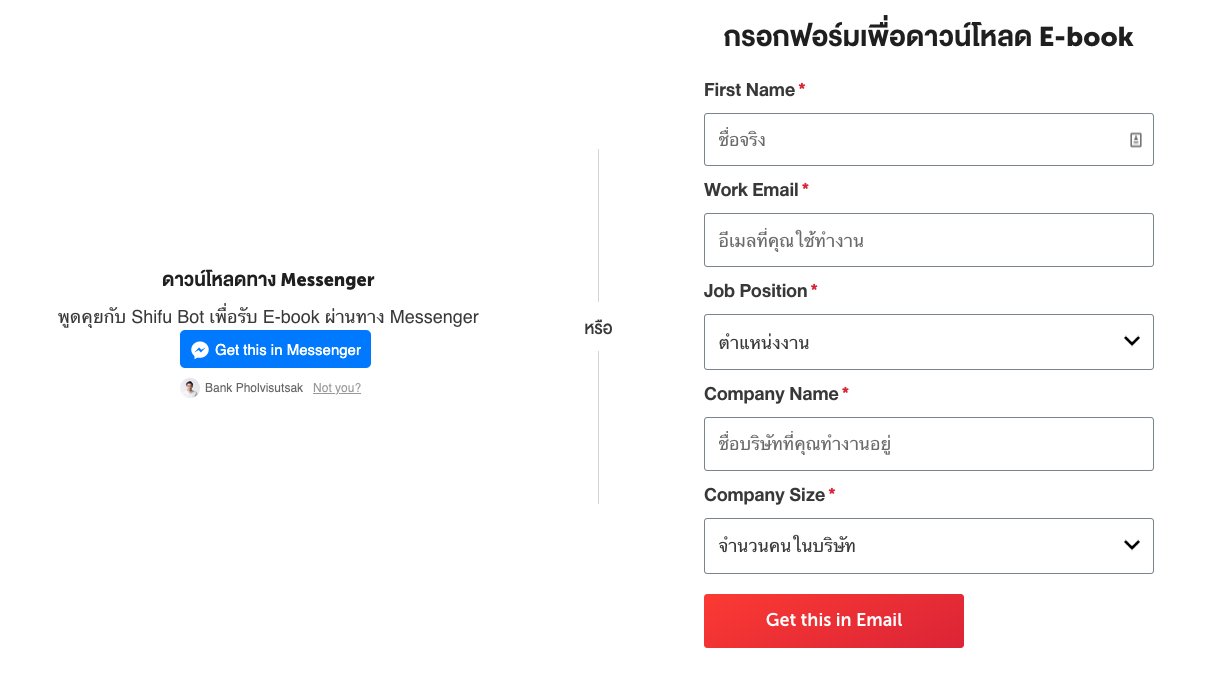Submit with Get this in Email button
Image resolution: width=1208 pixels, height=682 pixels.
pos(833,621)
